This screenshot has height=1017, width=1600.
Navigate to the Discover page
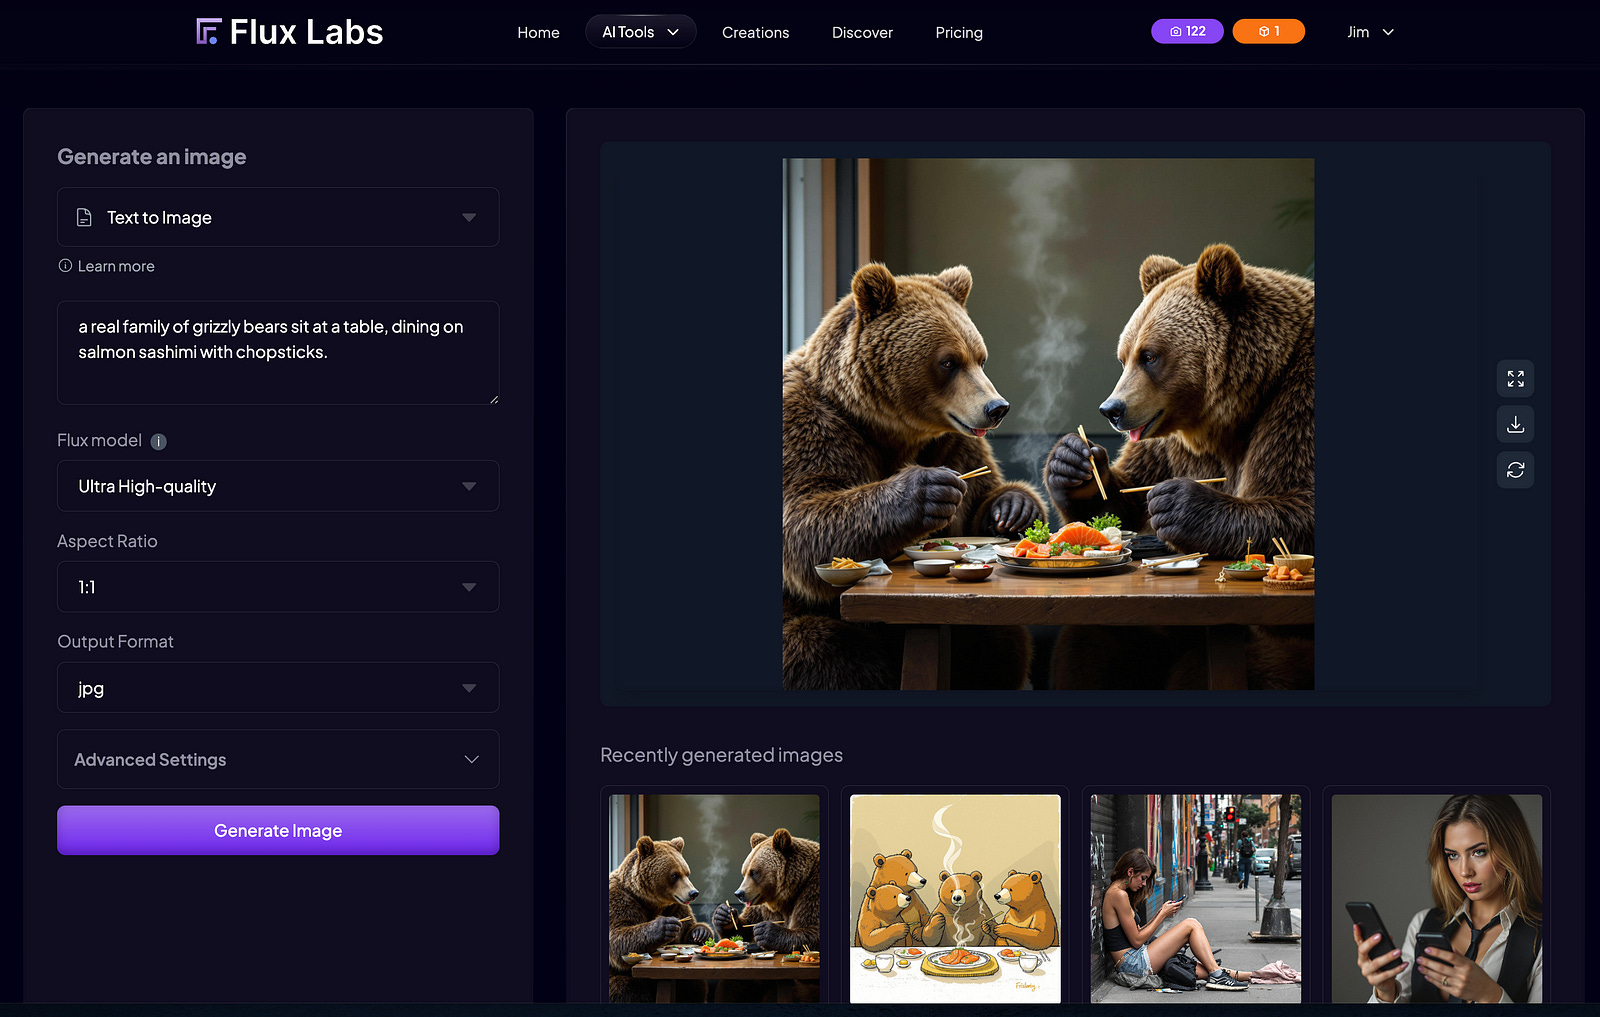pyautogui.click(x=862, y=32)
